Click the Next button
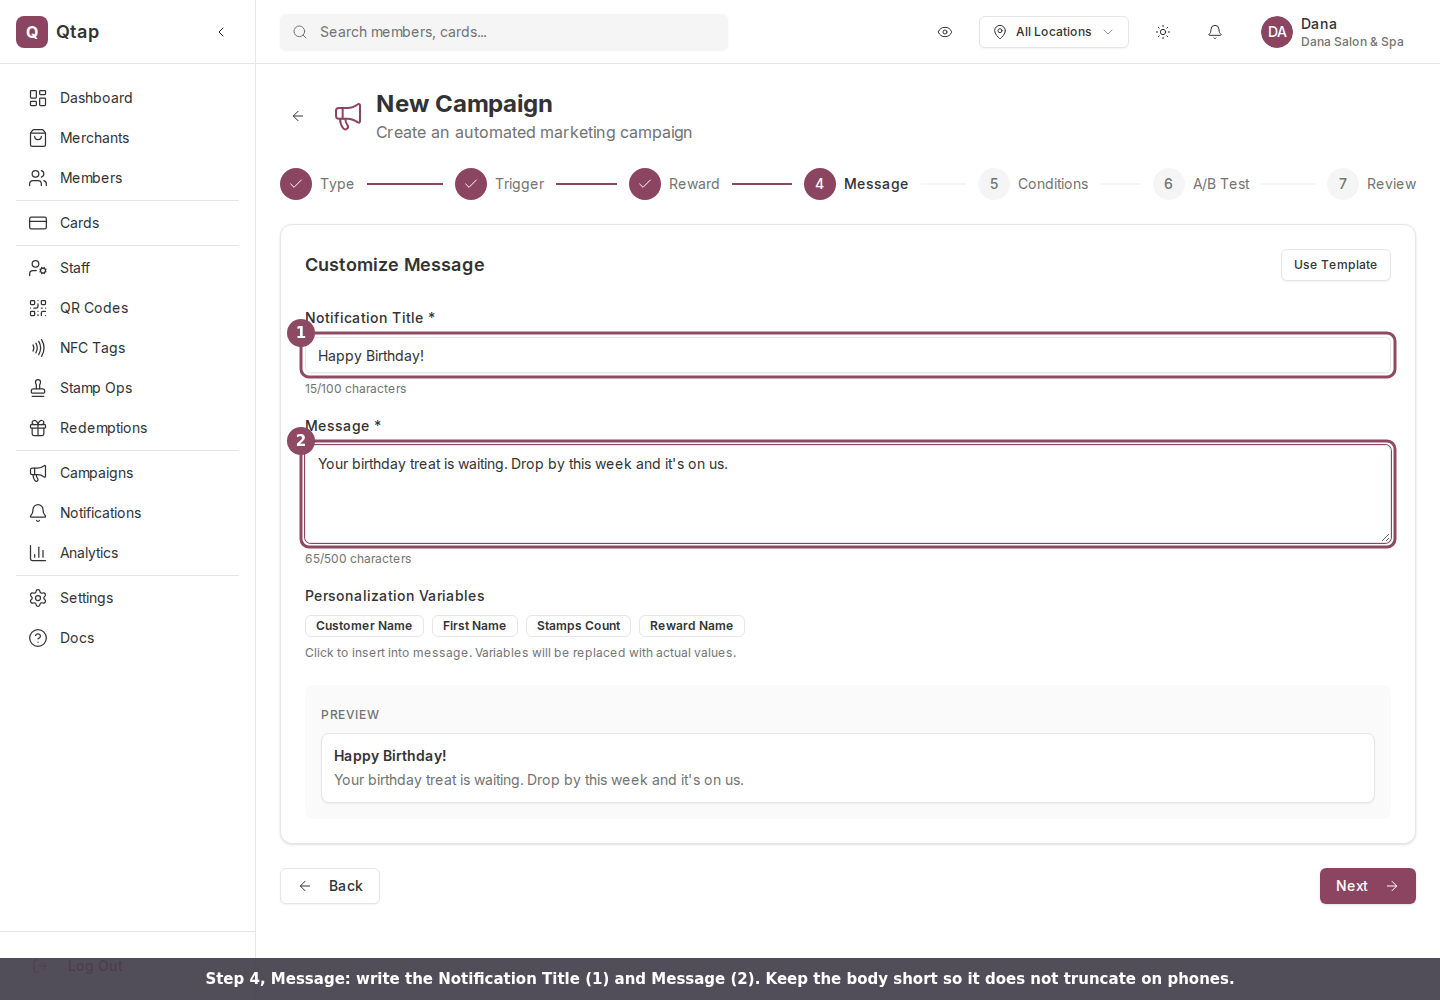Viewport: 1440px width, 1000px height. [x=1368, y=886]
